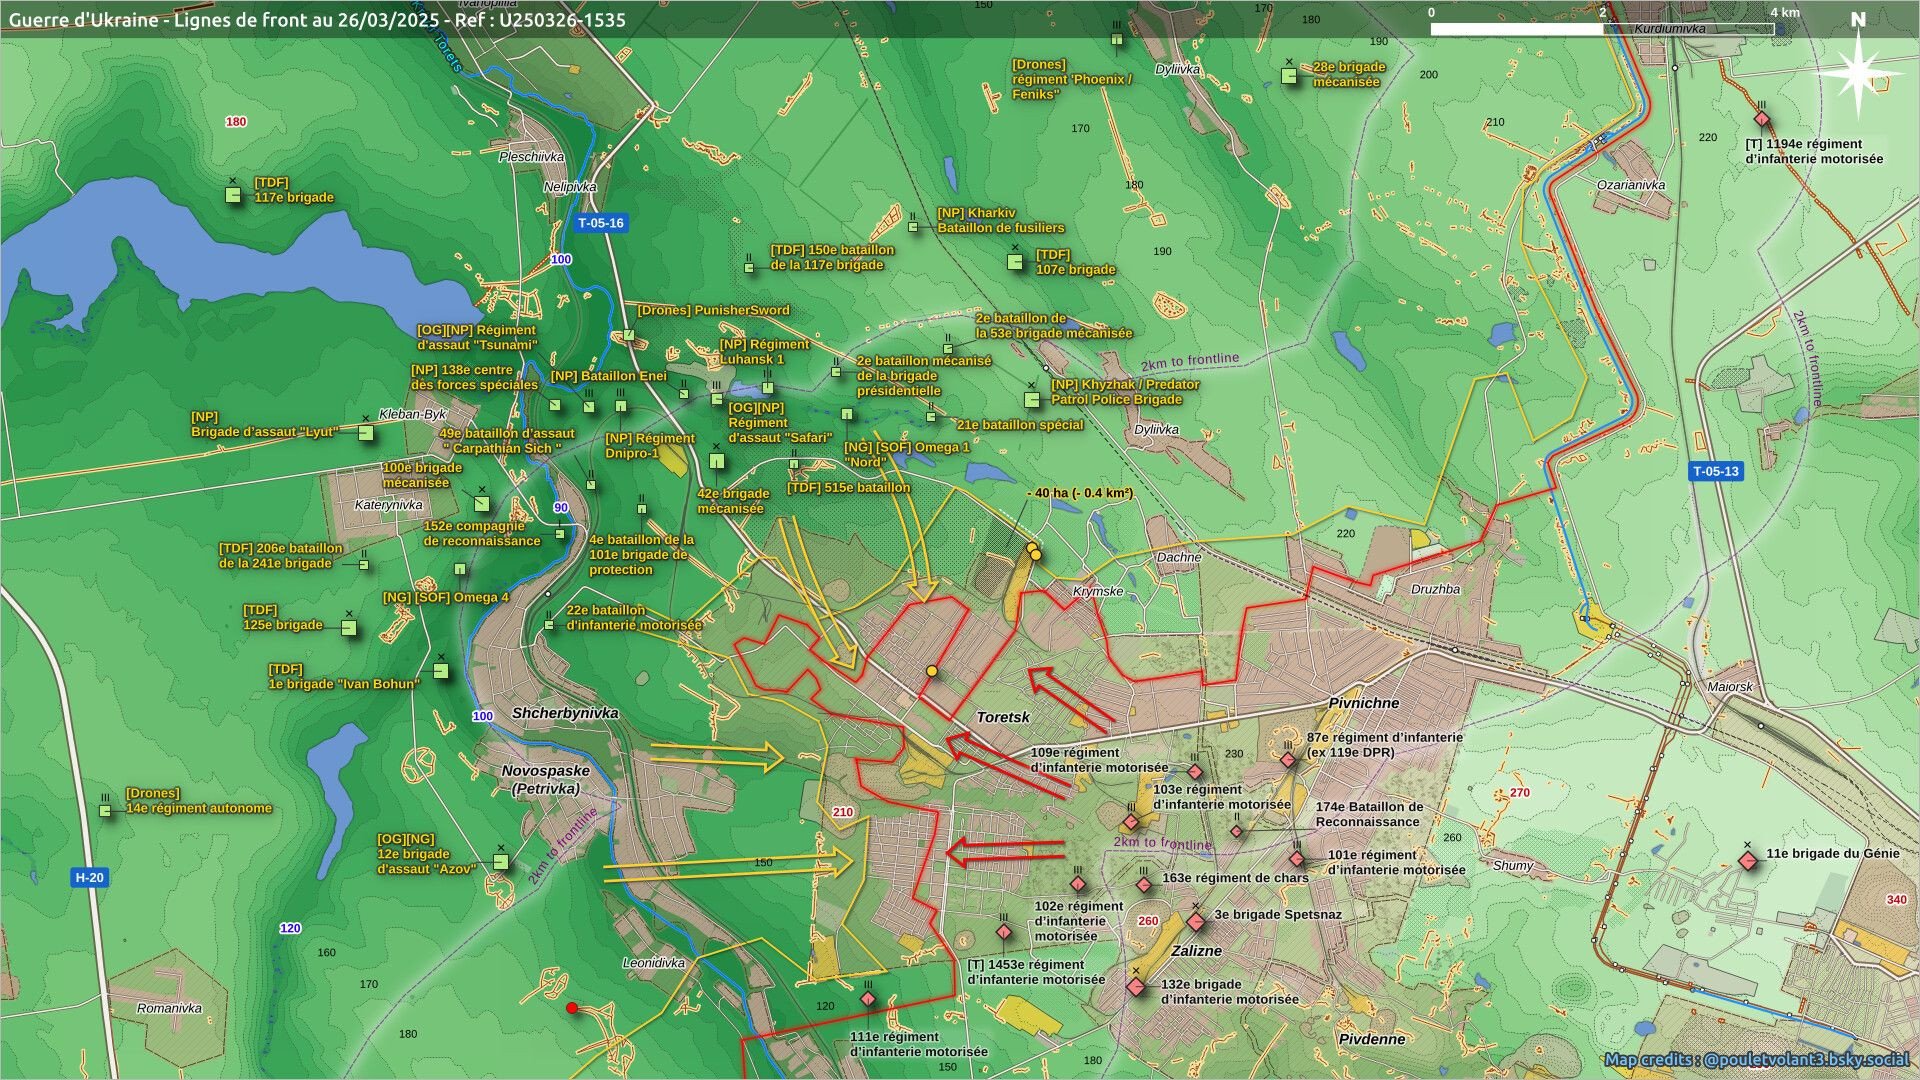Image resolution: width=1920 pixels, height=1080 pixels.
Task: Click the 174e Bataillon de Reconnaissance label
Action: click(x=1369, y=814)
